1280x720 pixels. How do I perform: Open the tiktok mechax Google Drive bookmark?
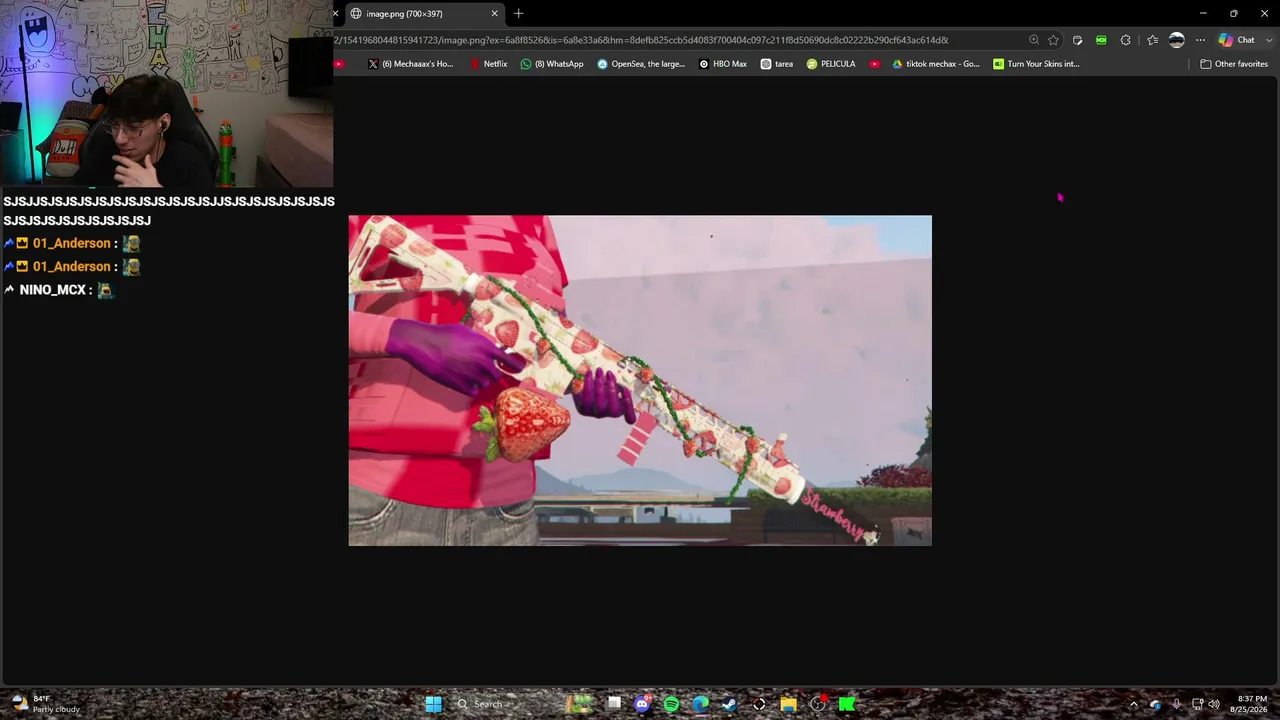point(936,64)
